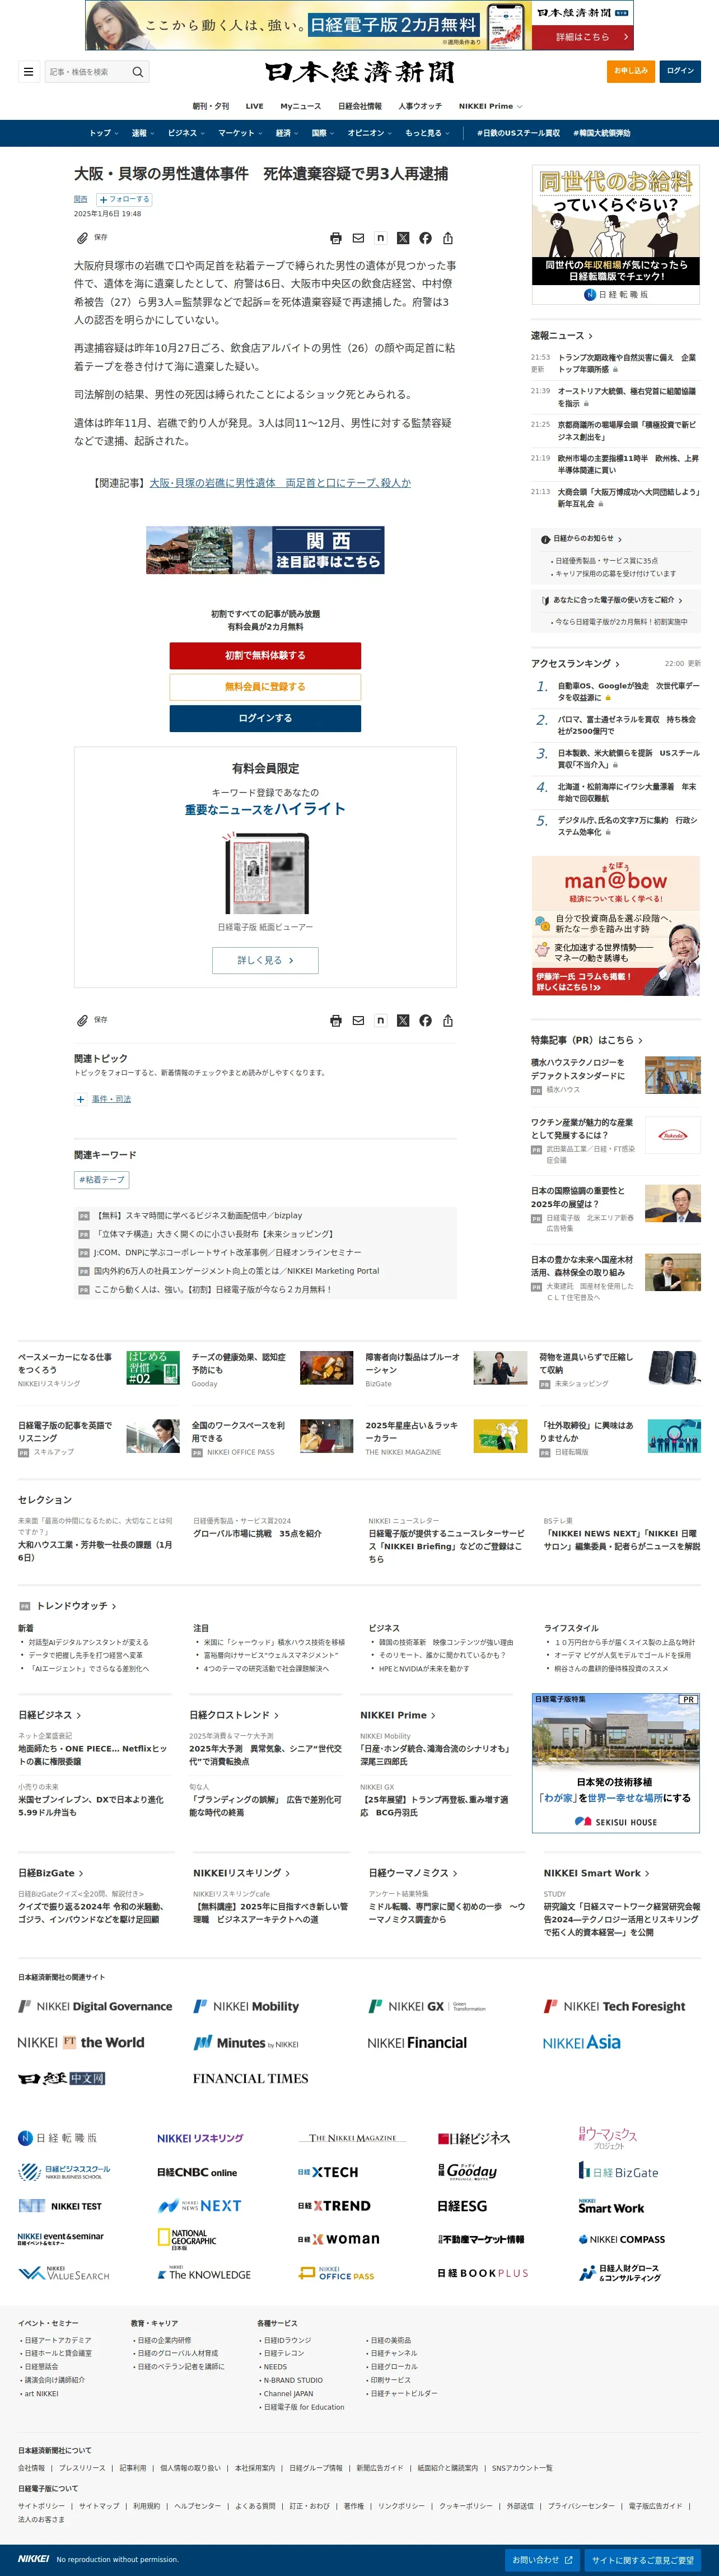Click お問い合わせ footer button
The height and width of the screenshot is (2576, 719).
(542, 2561)
